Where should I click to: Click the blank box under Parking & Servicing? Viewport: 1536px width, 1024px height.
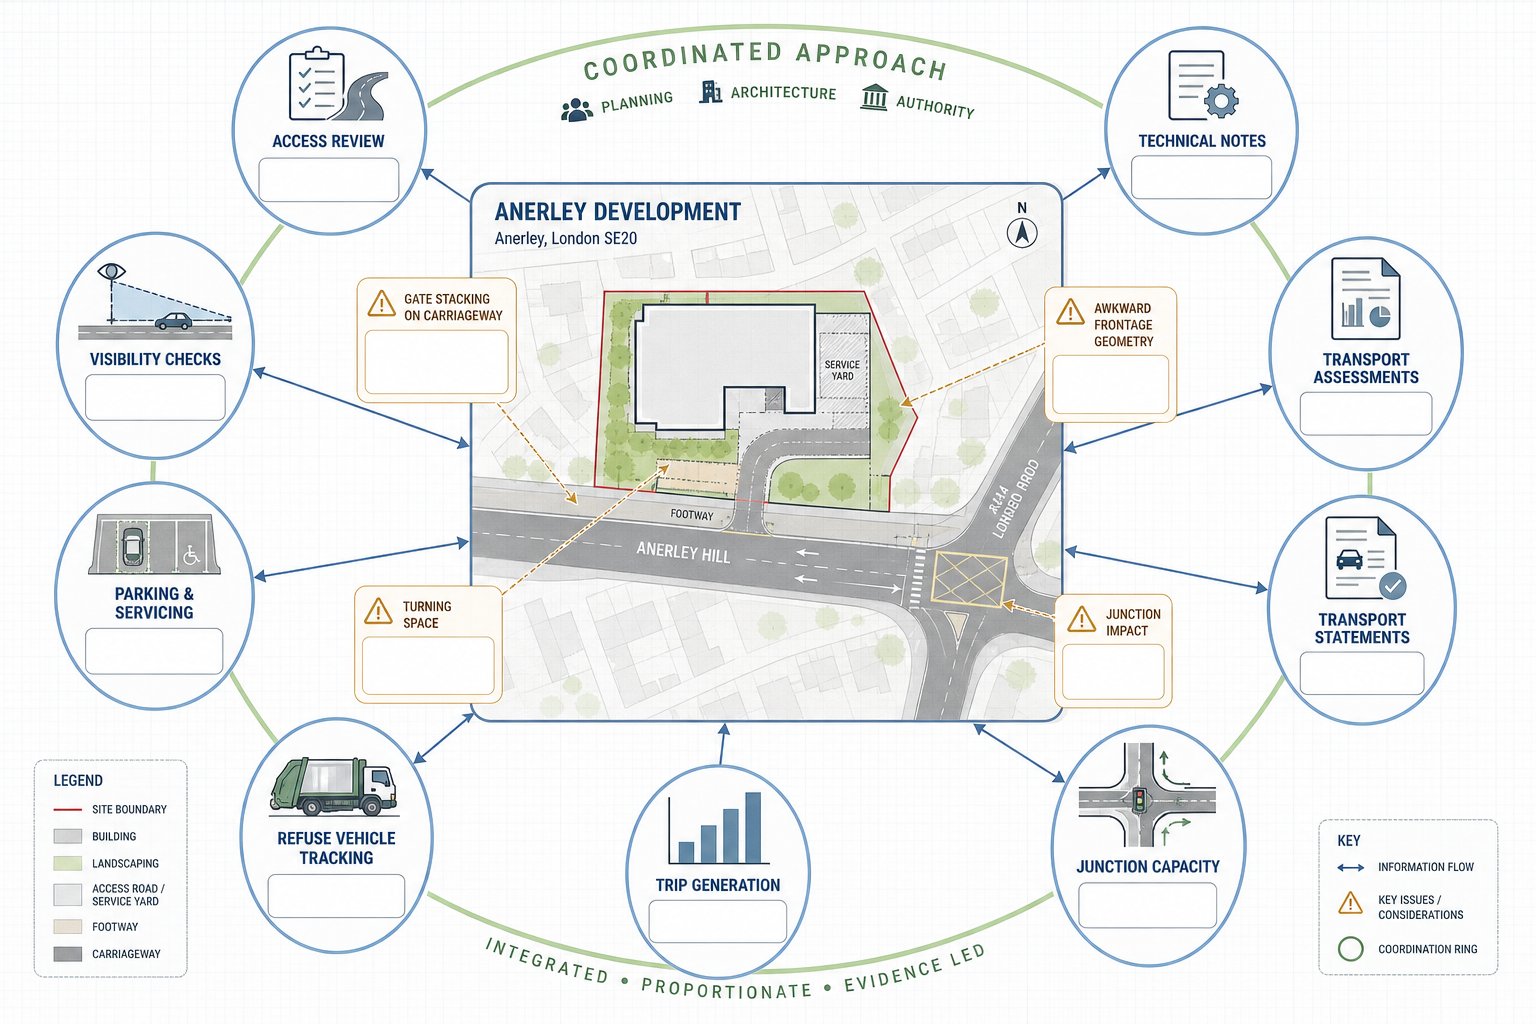[154, 651]
